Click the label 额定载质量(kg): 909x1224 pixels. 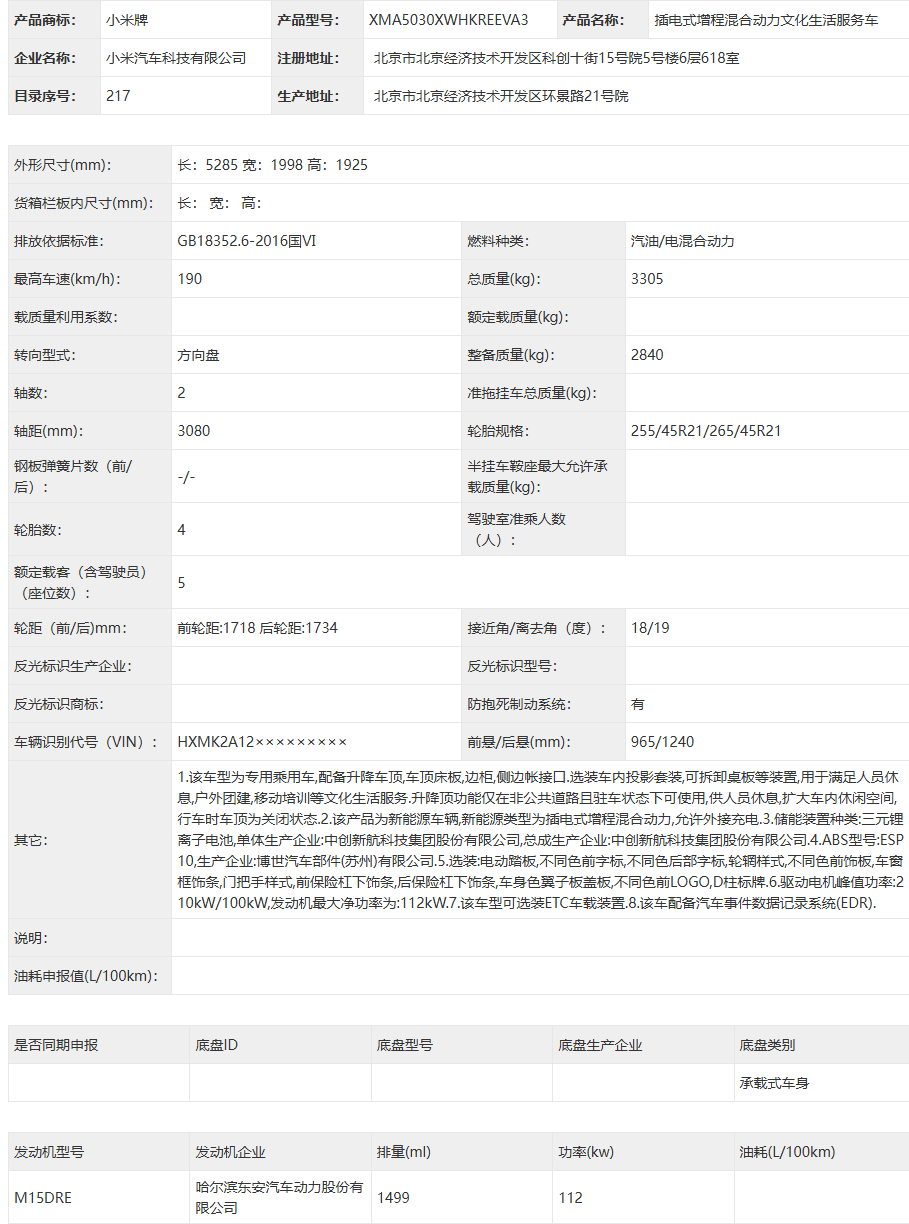tap(518, 317)
